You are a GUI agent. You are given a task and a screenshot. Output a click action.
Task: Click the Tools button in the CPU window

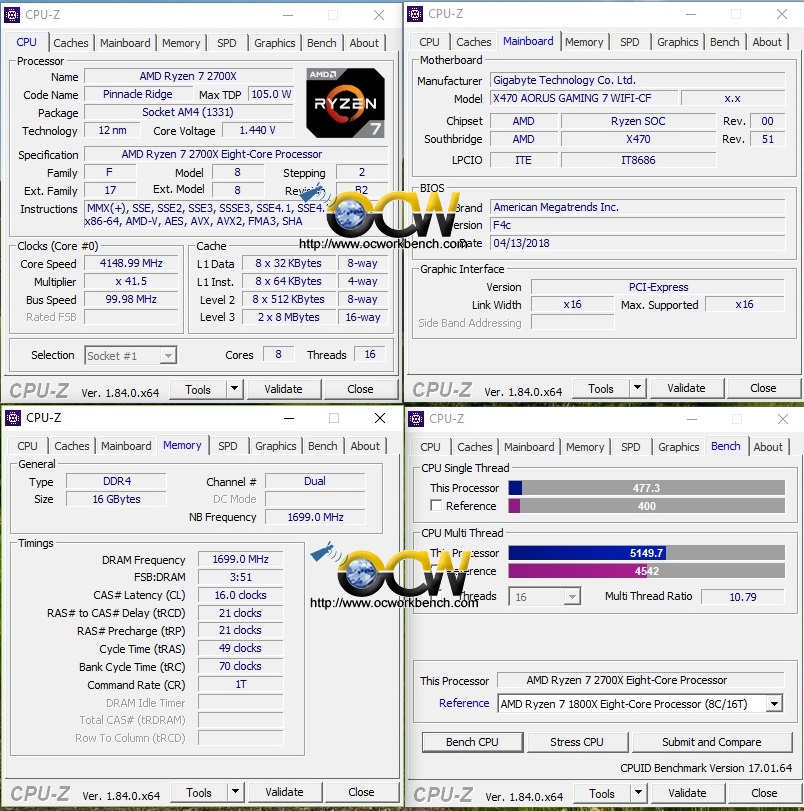(198, 389)
